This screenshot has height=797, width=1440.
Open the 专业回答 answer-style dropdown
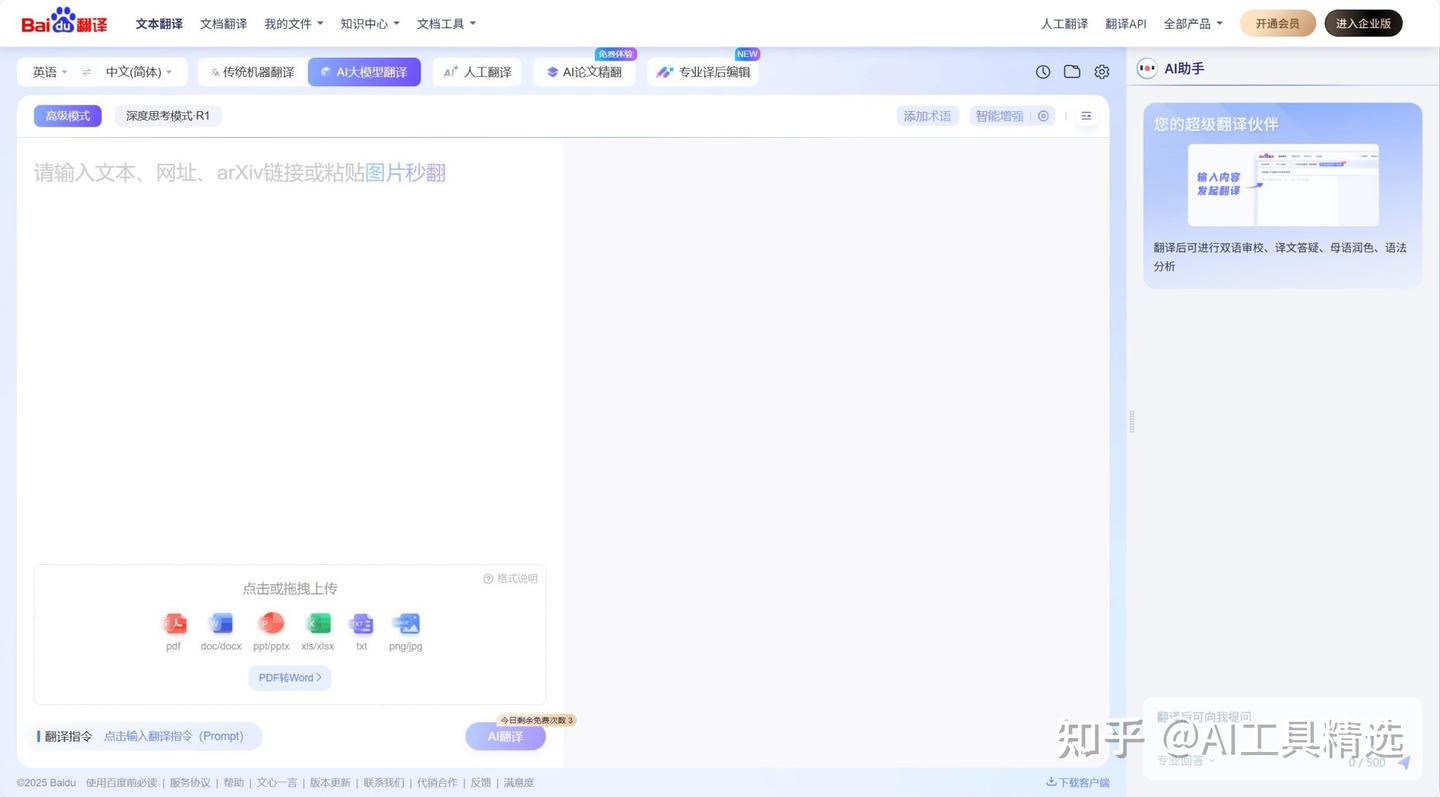pos(1186,761)
